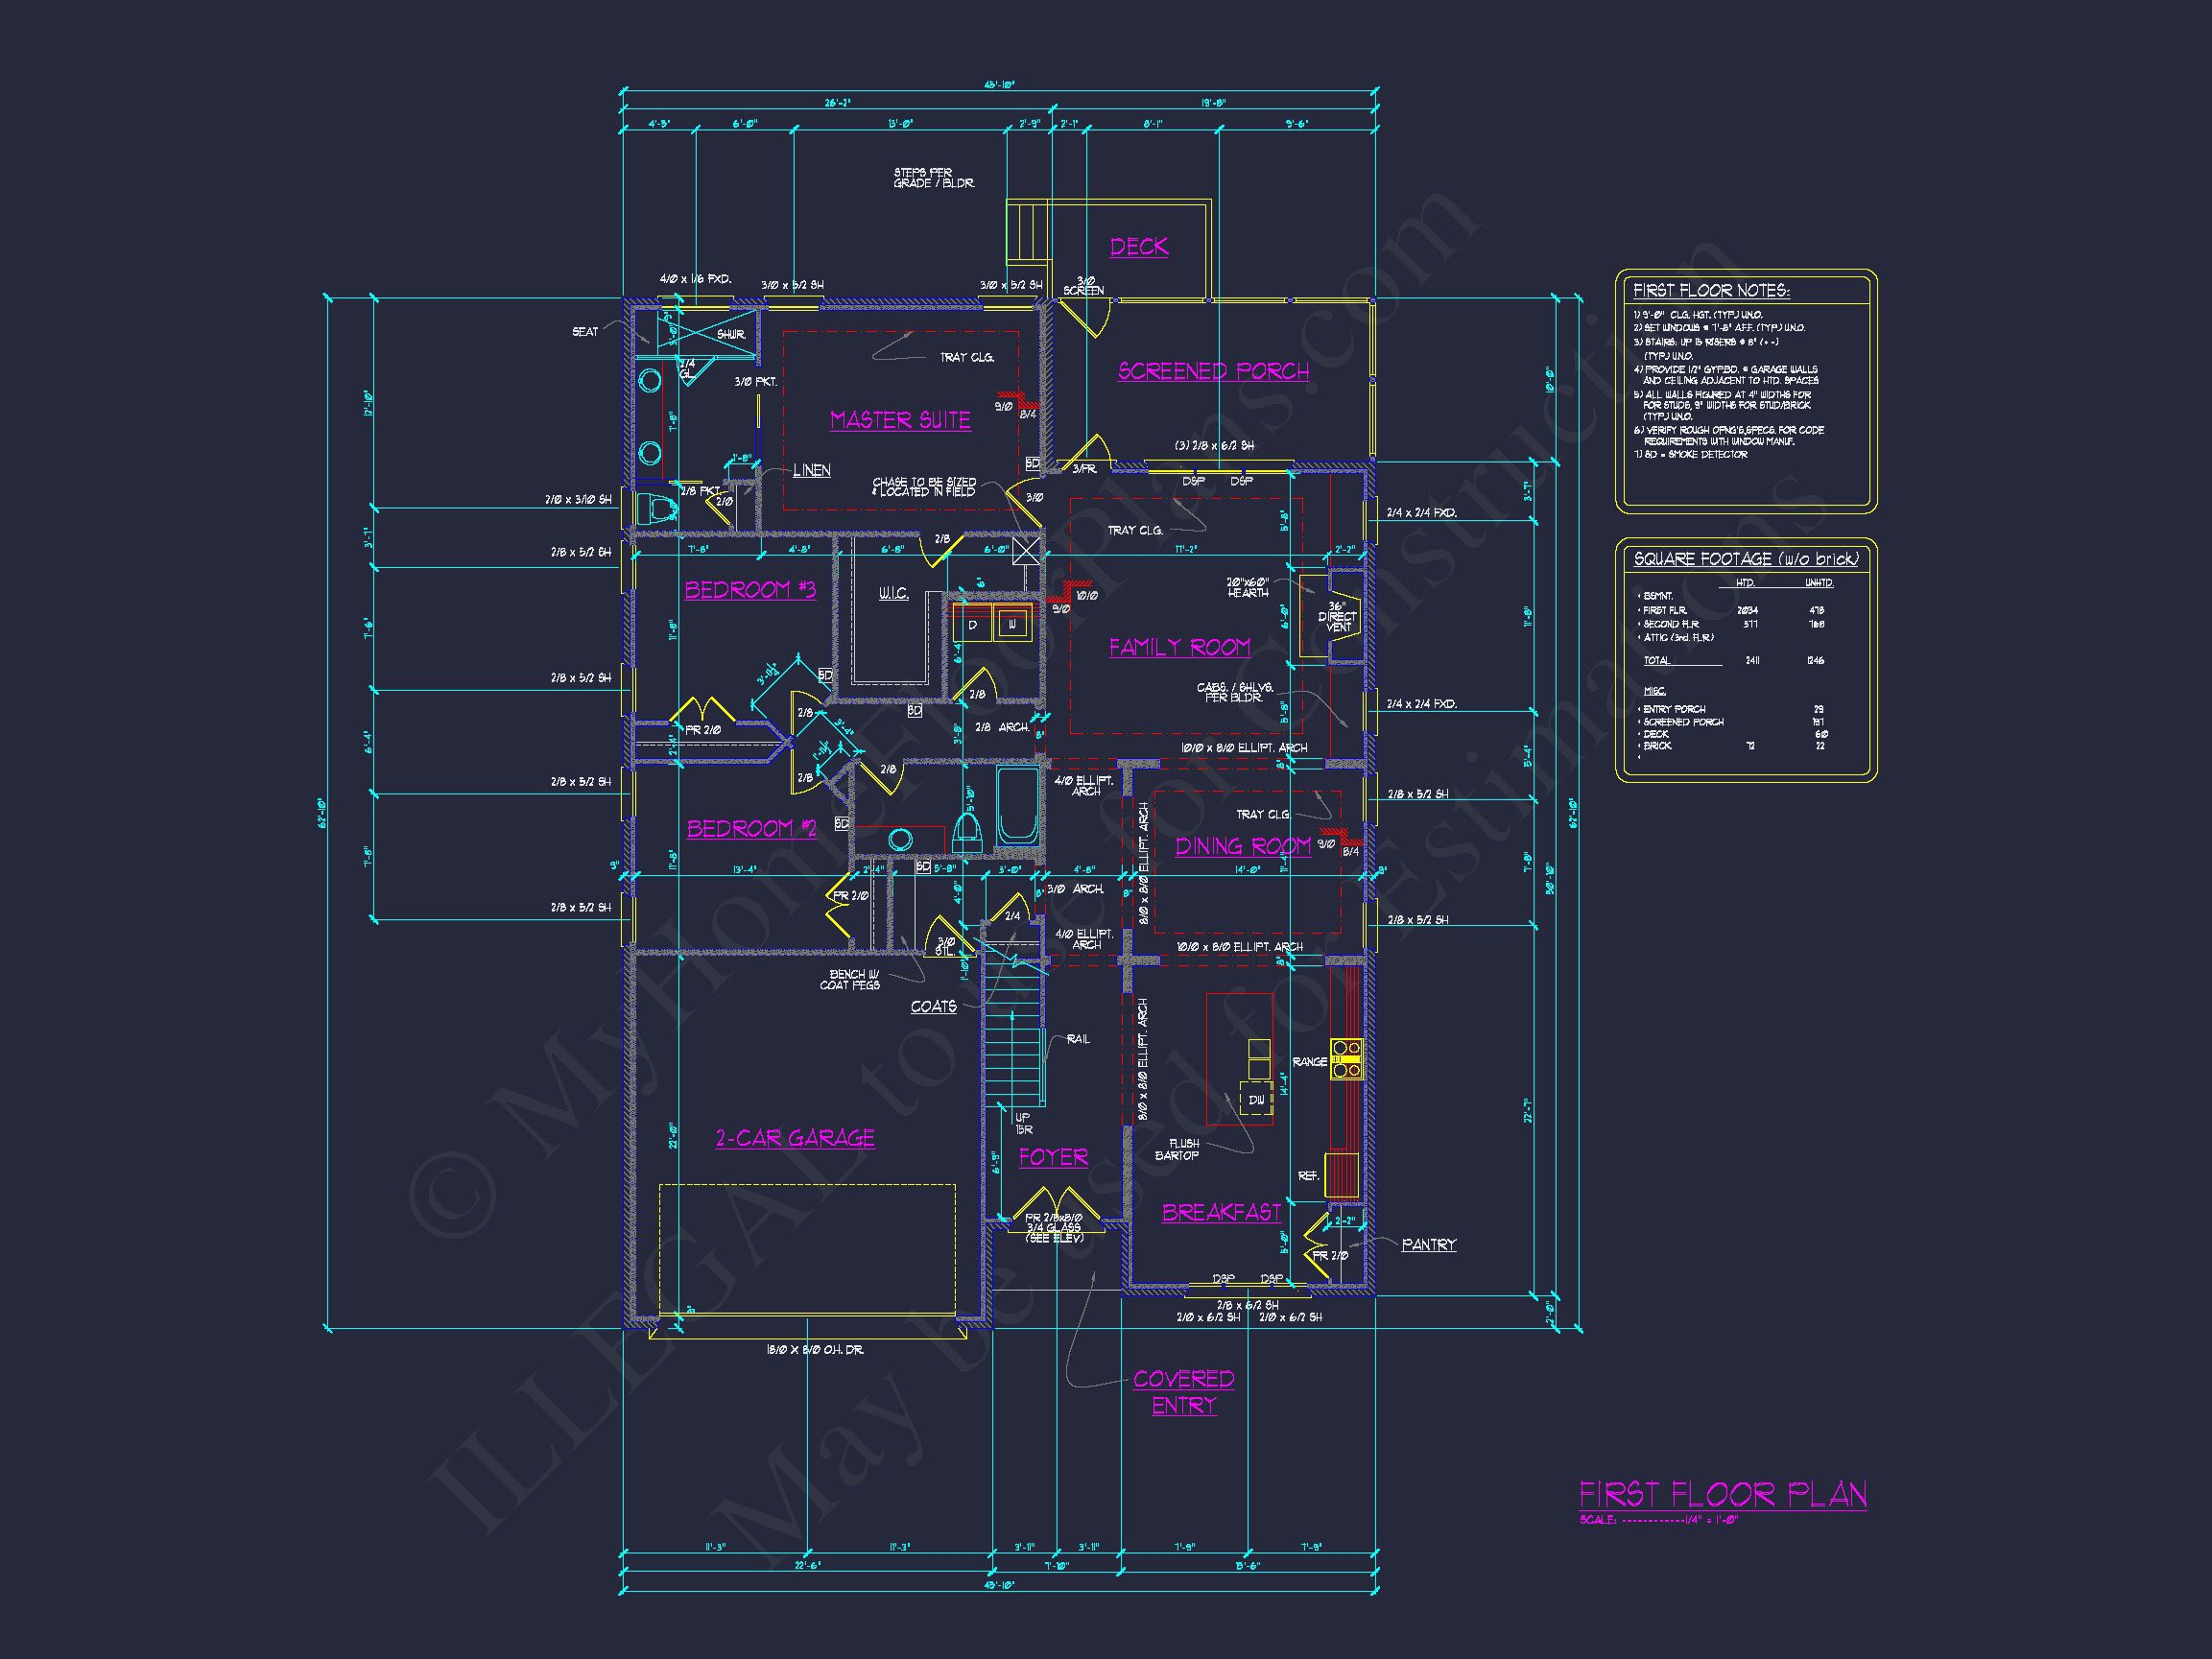2212x1659 pixels.
Task: Select the 3/0 PKT. door label
Action: 756,382
